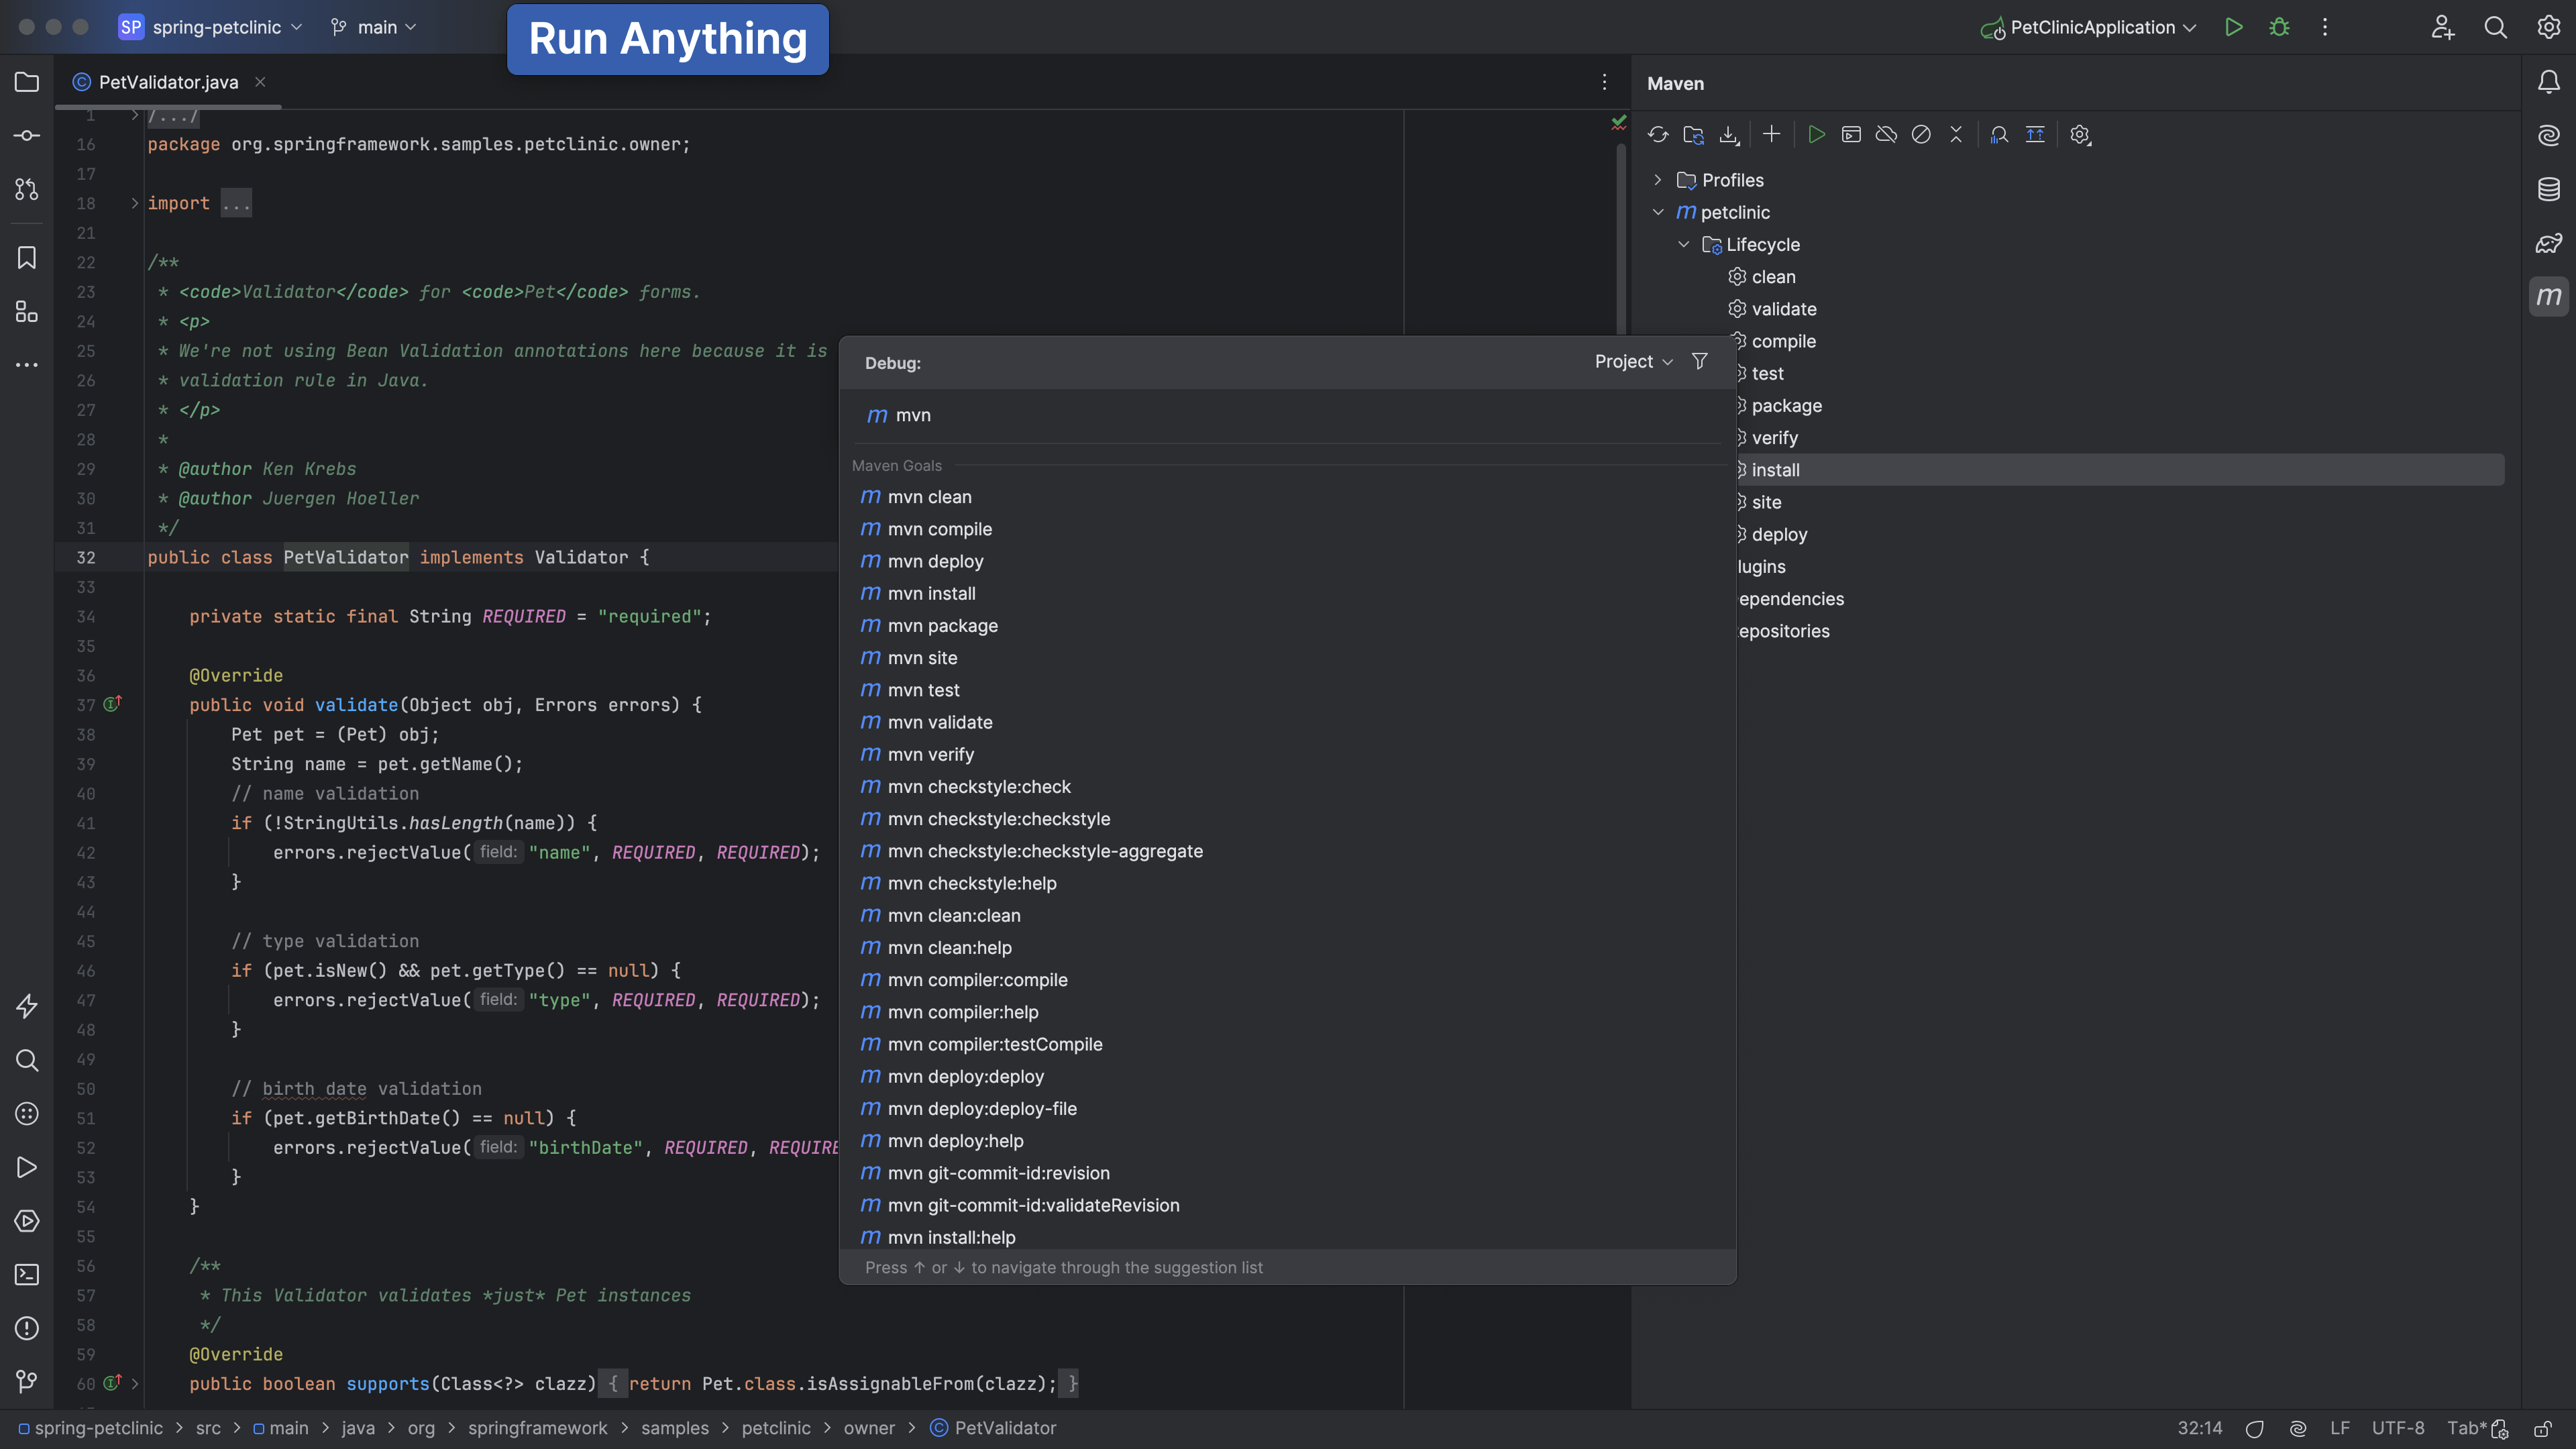
Task: Open the main branch dropdown
Action: [x=374, y=27]
